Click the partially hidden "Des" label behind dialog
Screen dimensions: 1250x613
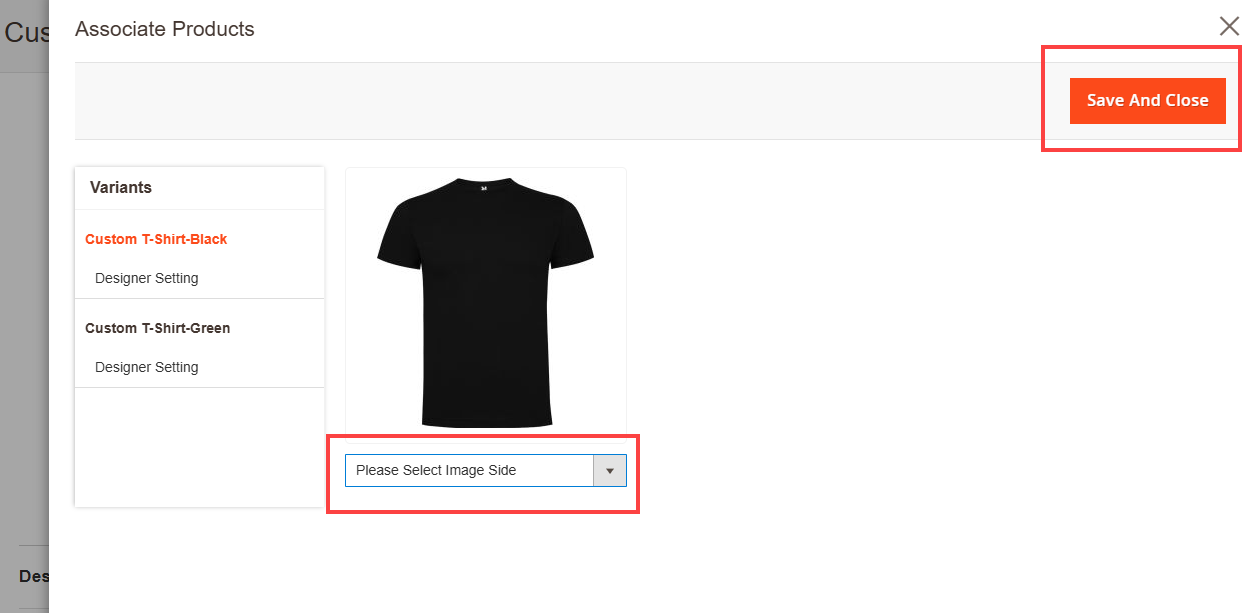tap(33, 576)
